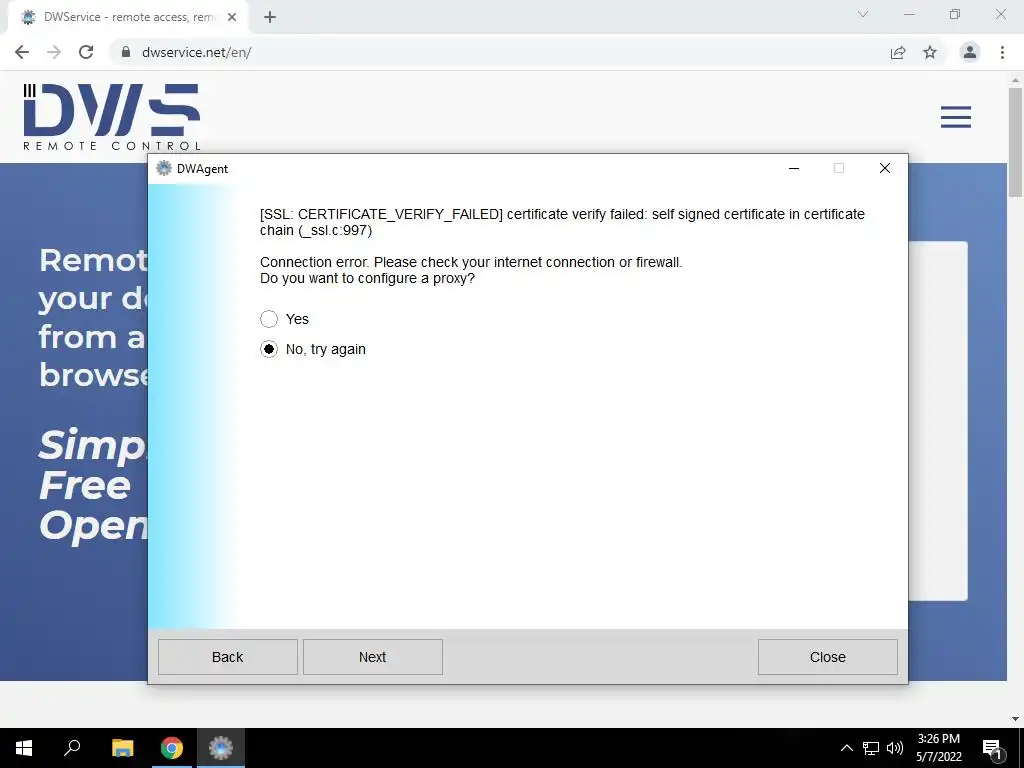1024x768 pixels.
Task: Open the notification center icon
Action: point(992,748)
